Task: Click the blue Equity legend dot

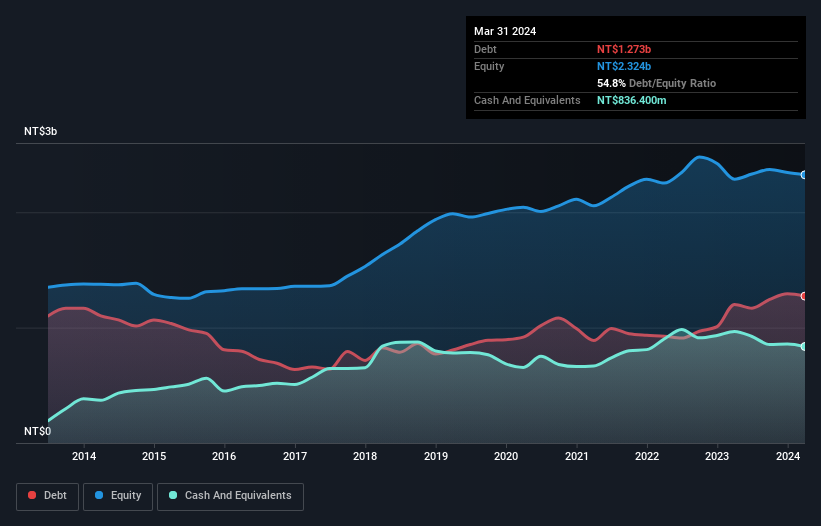Action: pos(99,495)
